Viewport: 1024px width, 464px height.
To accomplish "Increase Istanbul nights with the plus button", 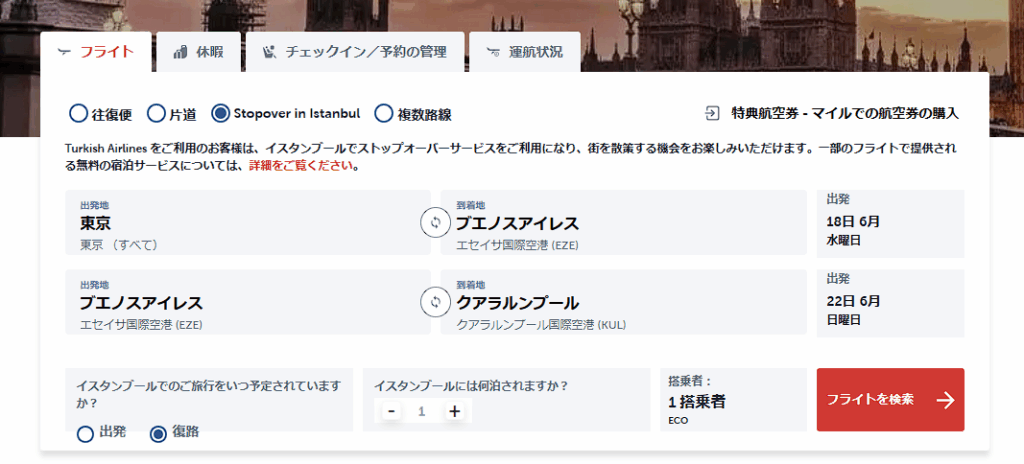I will pos(454,411).
